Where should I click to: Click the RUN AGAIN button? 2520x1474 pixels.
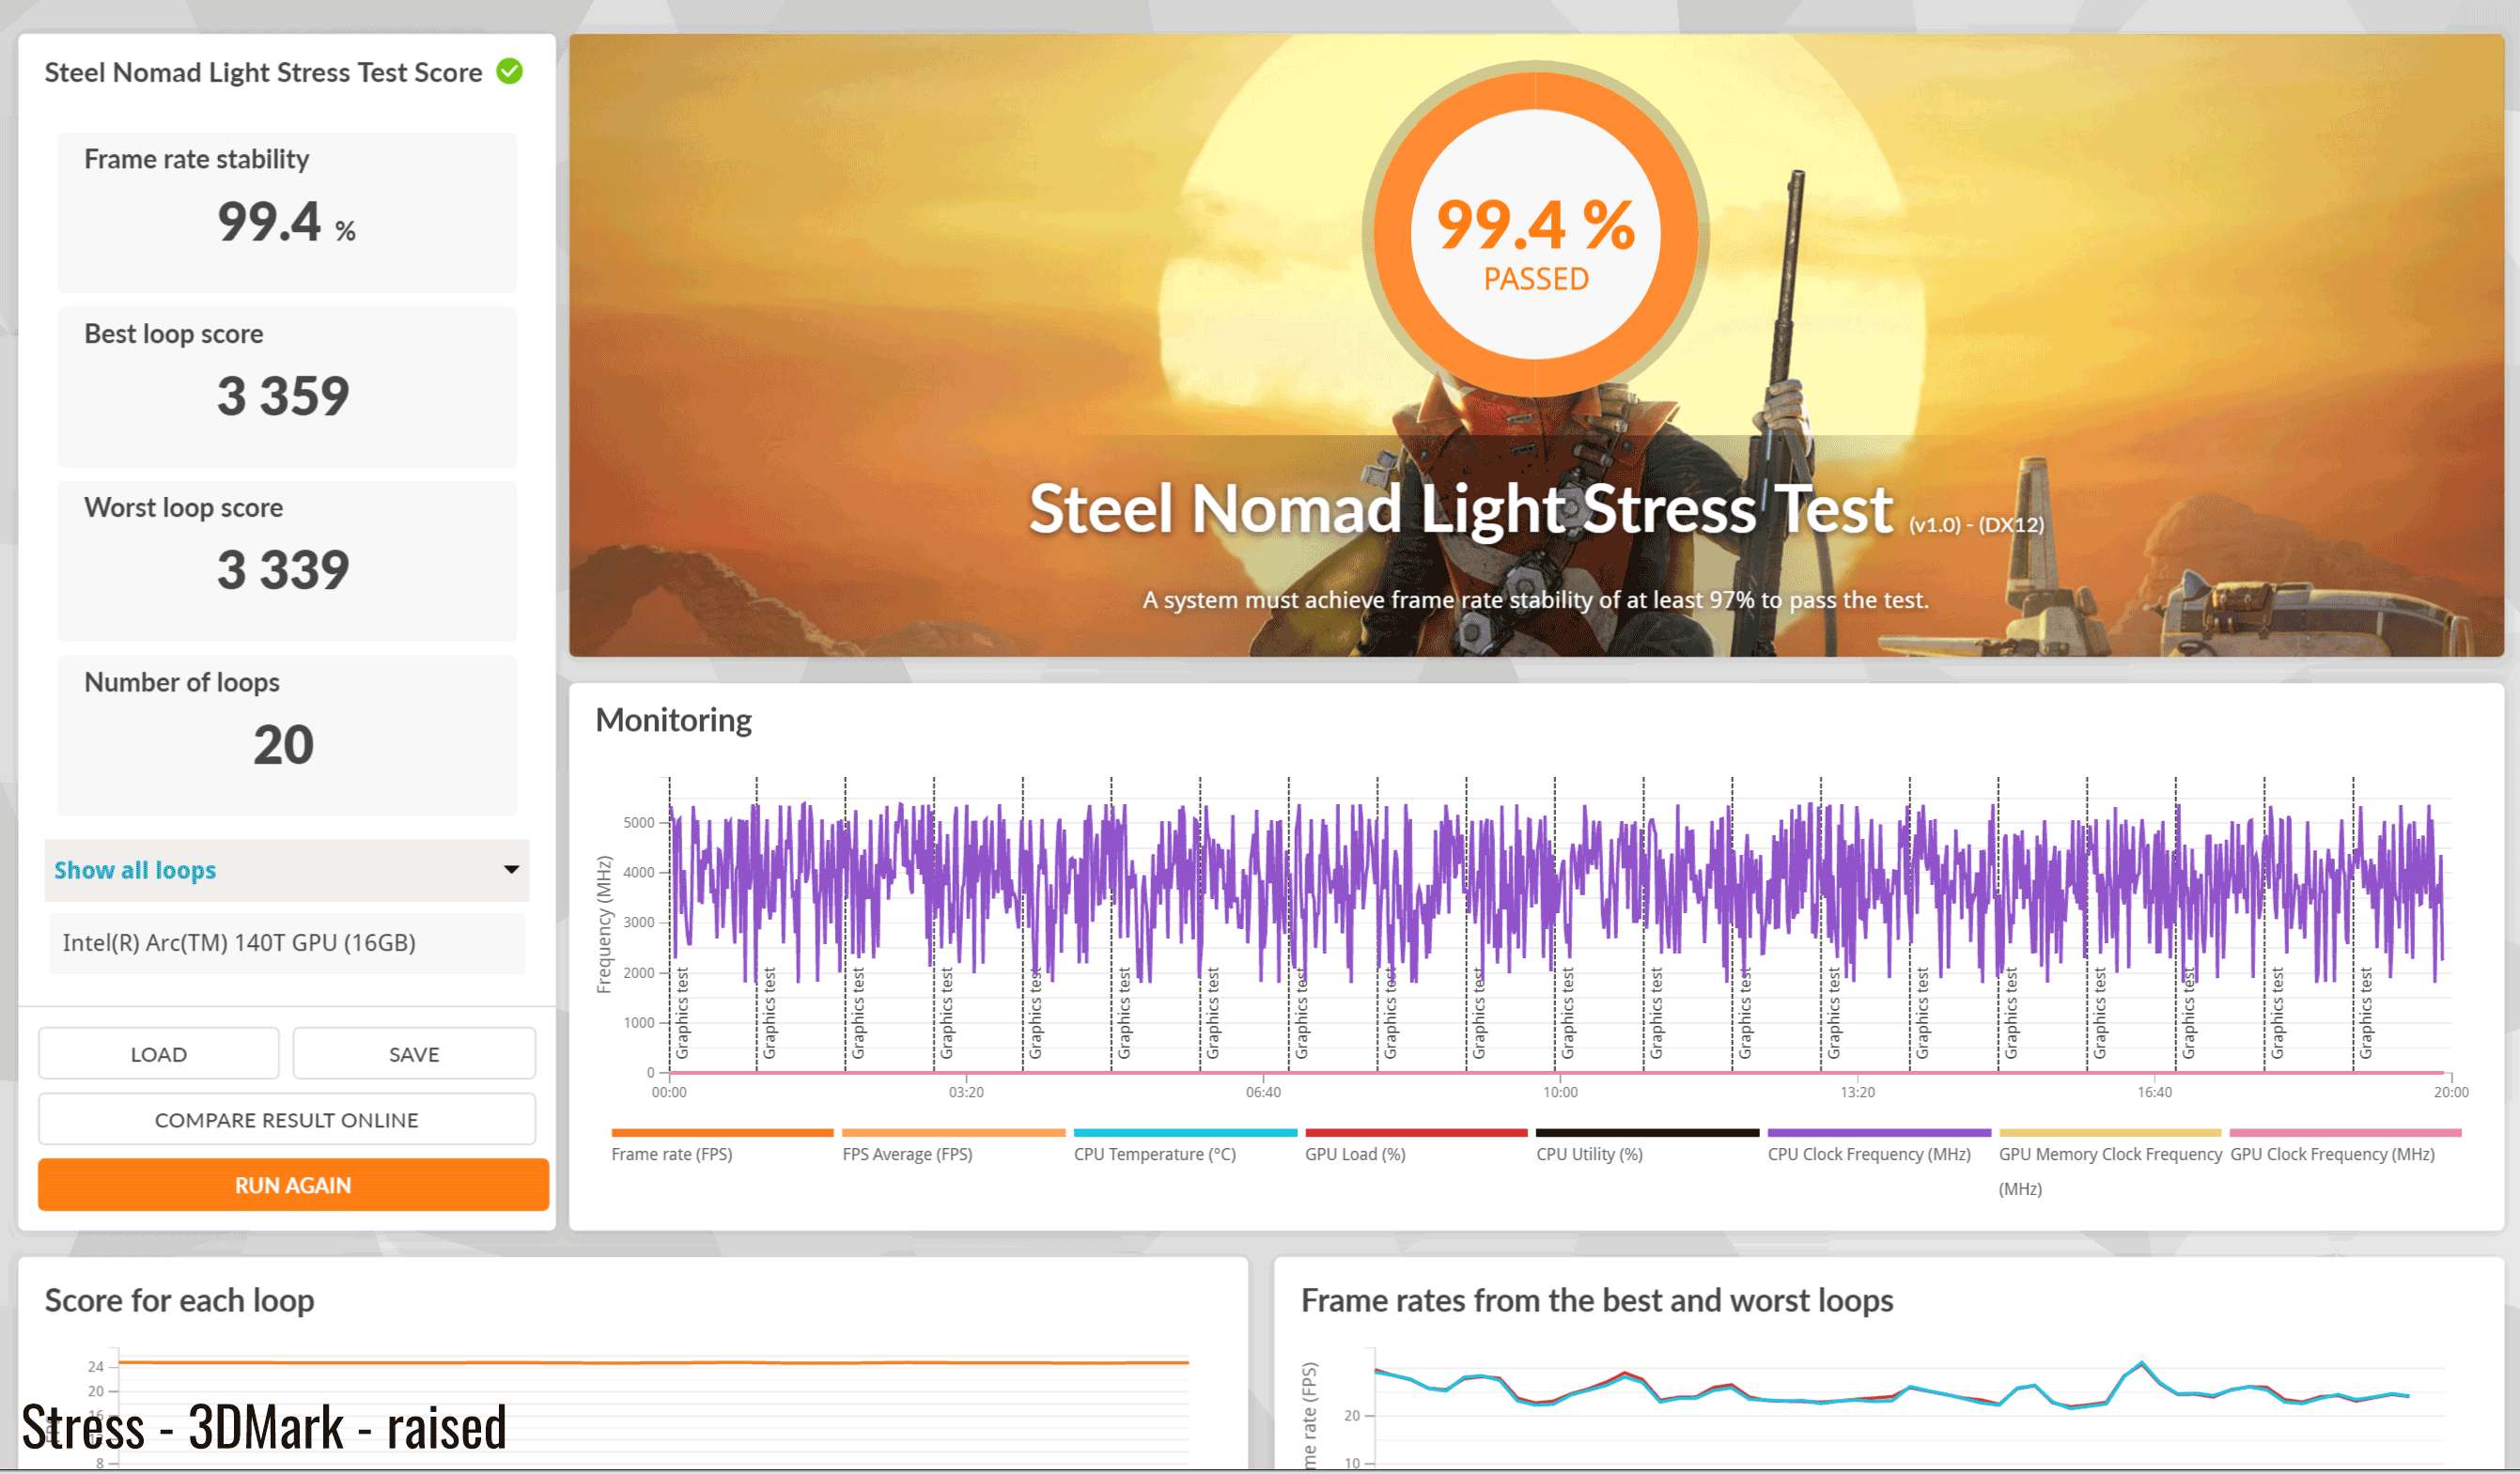pos(293,1185)
